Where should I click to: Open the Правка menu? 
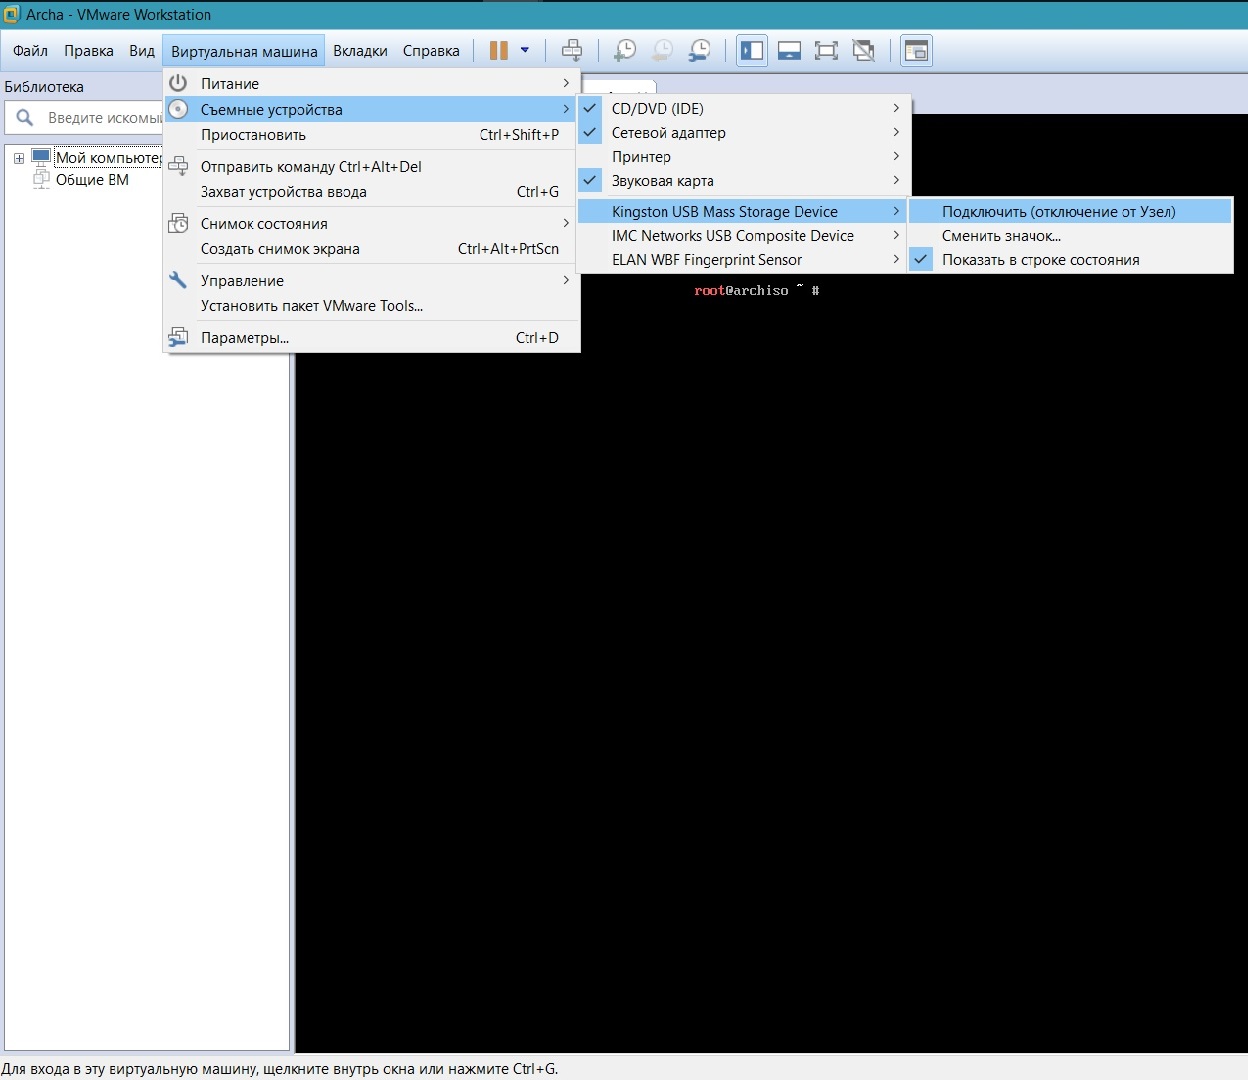tap(89, 51)
